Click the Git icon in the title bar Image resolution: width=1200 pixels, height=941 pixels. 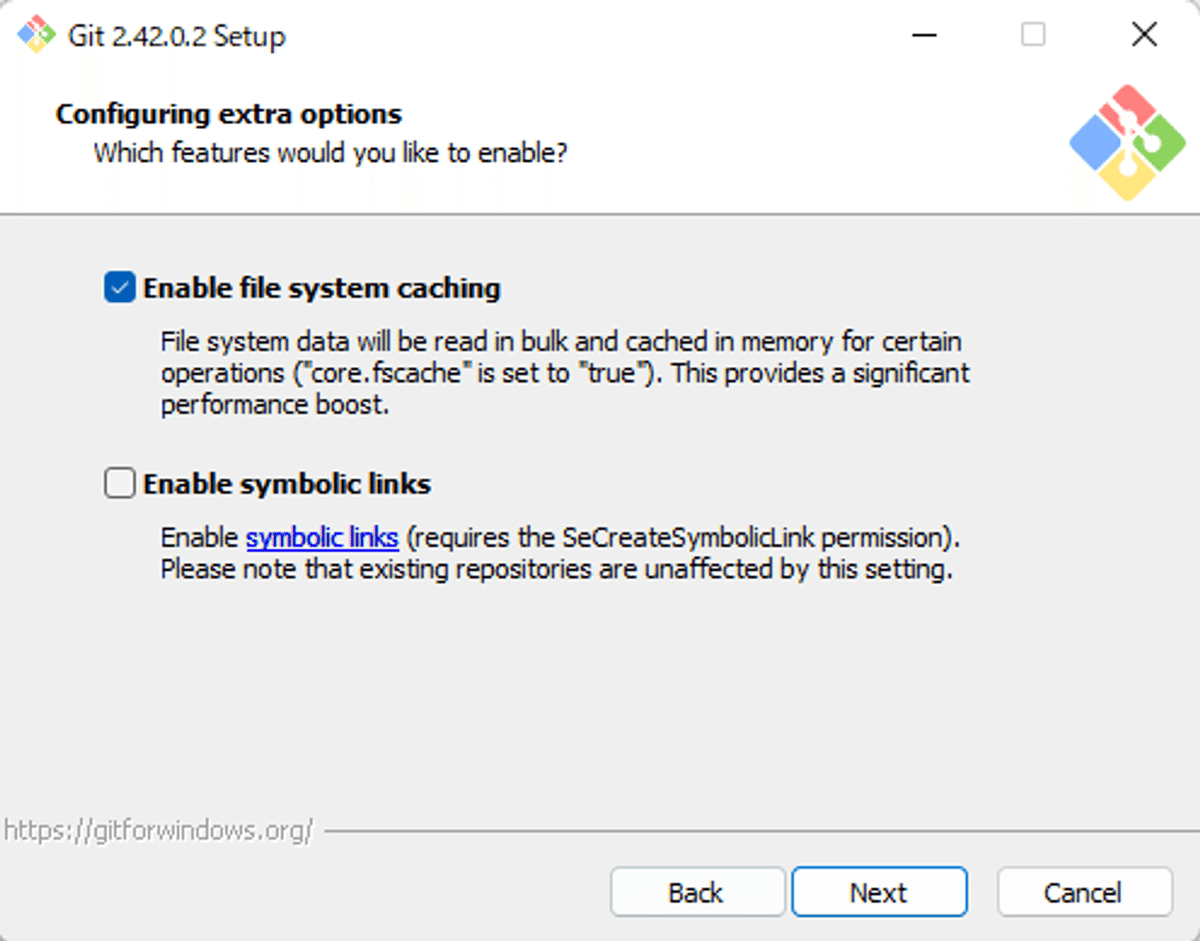(x=37, y=36)
